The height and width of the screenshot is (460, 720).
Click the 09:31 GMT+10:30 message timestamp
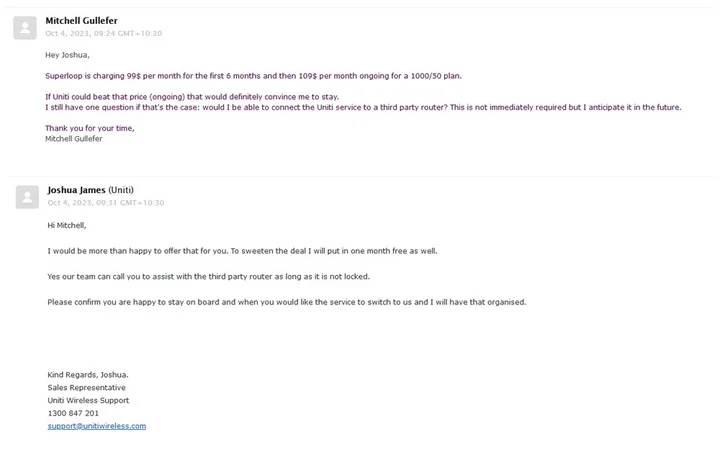[x=105, y=203]
